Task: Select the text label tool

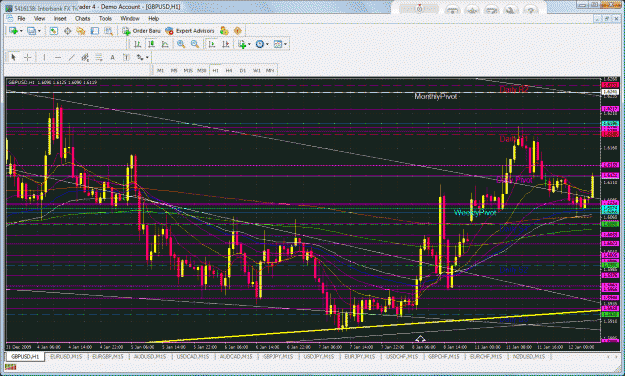Action: pos(126,57)
